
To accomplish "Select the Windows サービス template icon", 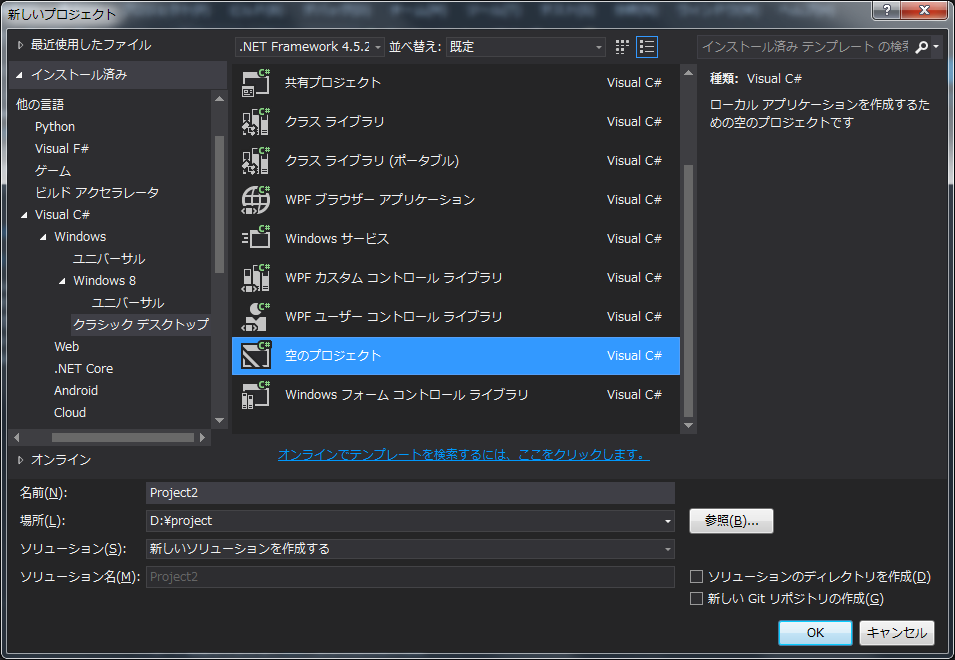I will pos(256,238).
